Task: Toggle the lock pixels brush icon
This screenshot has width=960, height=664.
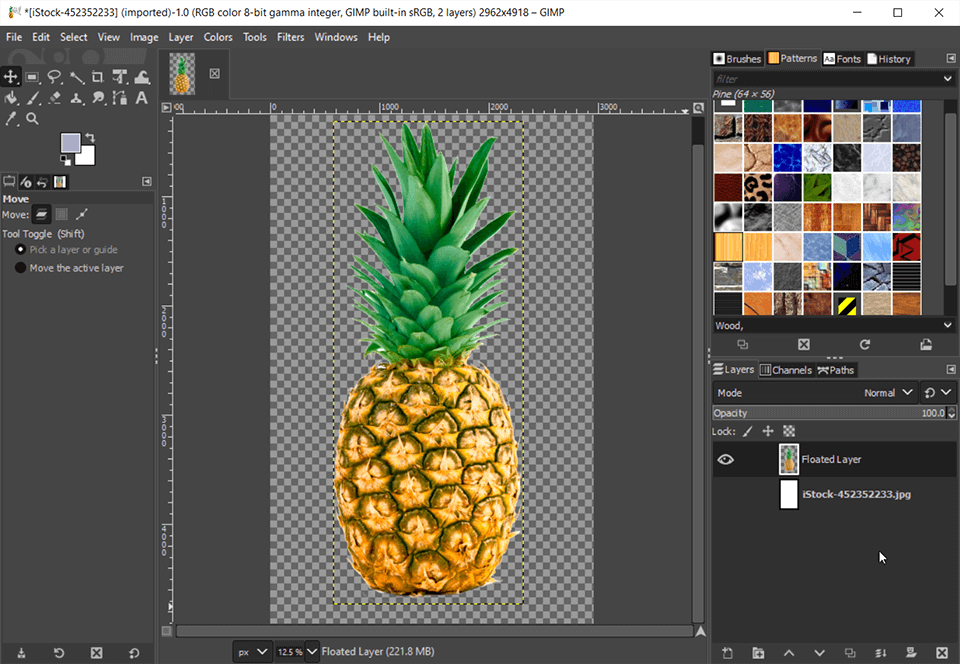Action: pos(747,431)
